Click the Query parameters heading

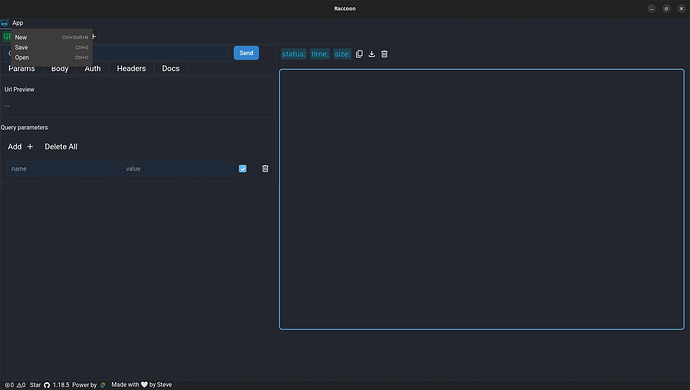(24, 128)
